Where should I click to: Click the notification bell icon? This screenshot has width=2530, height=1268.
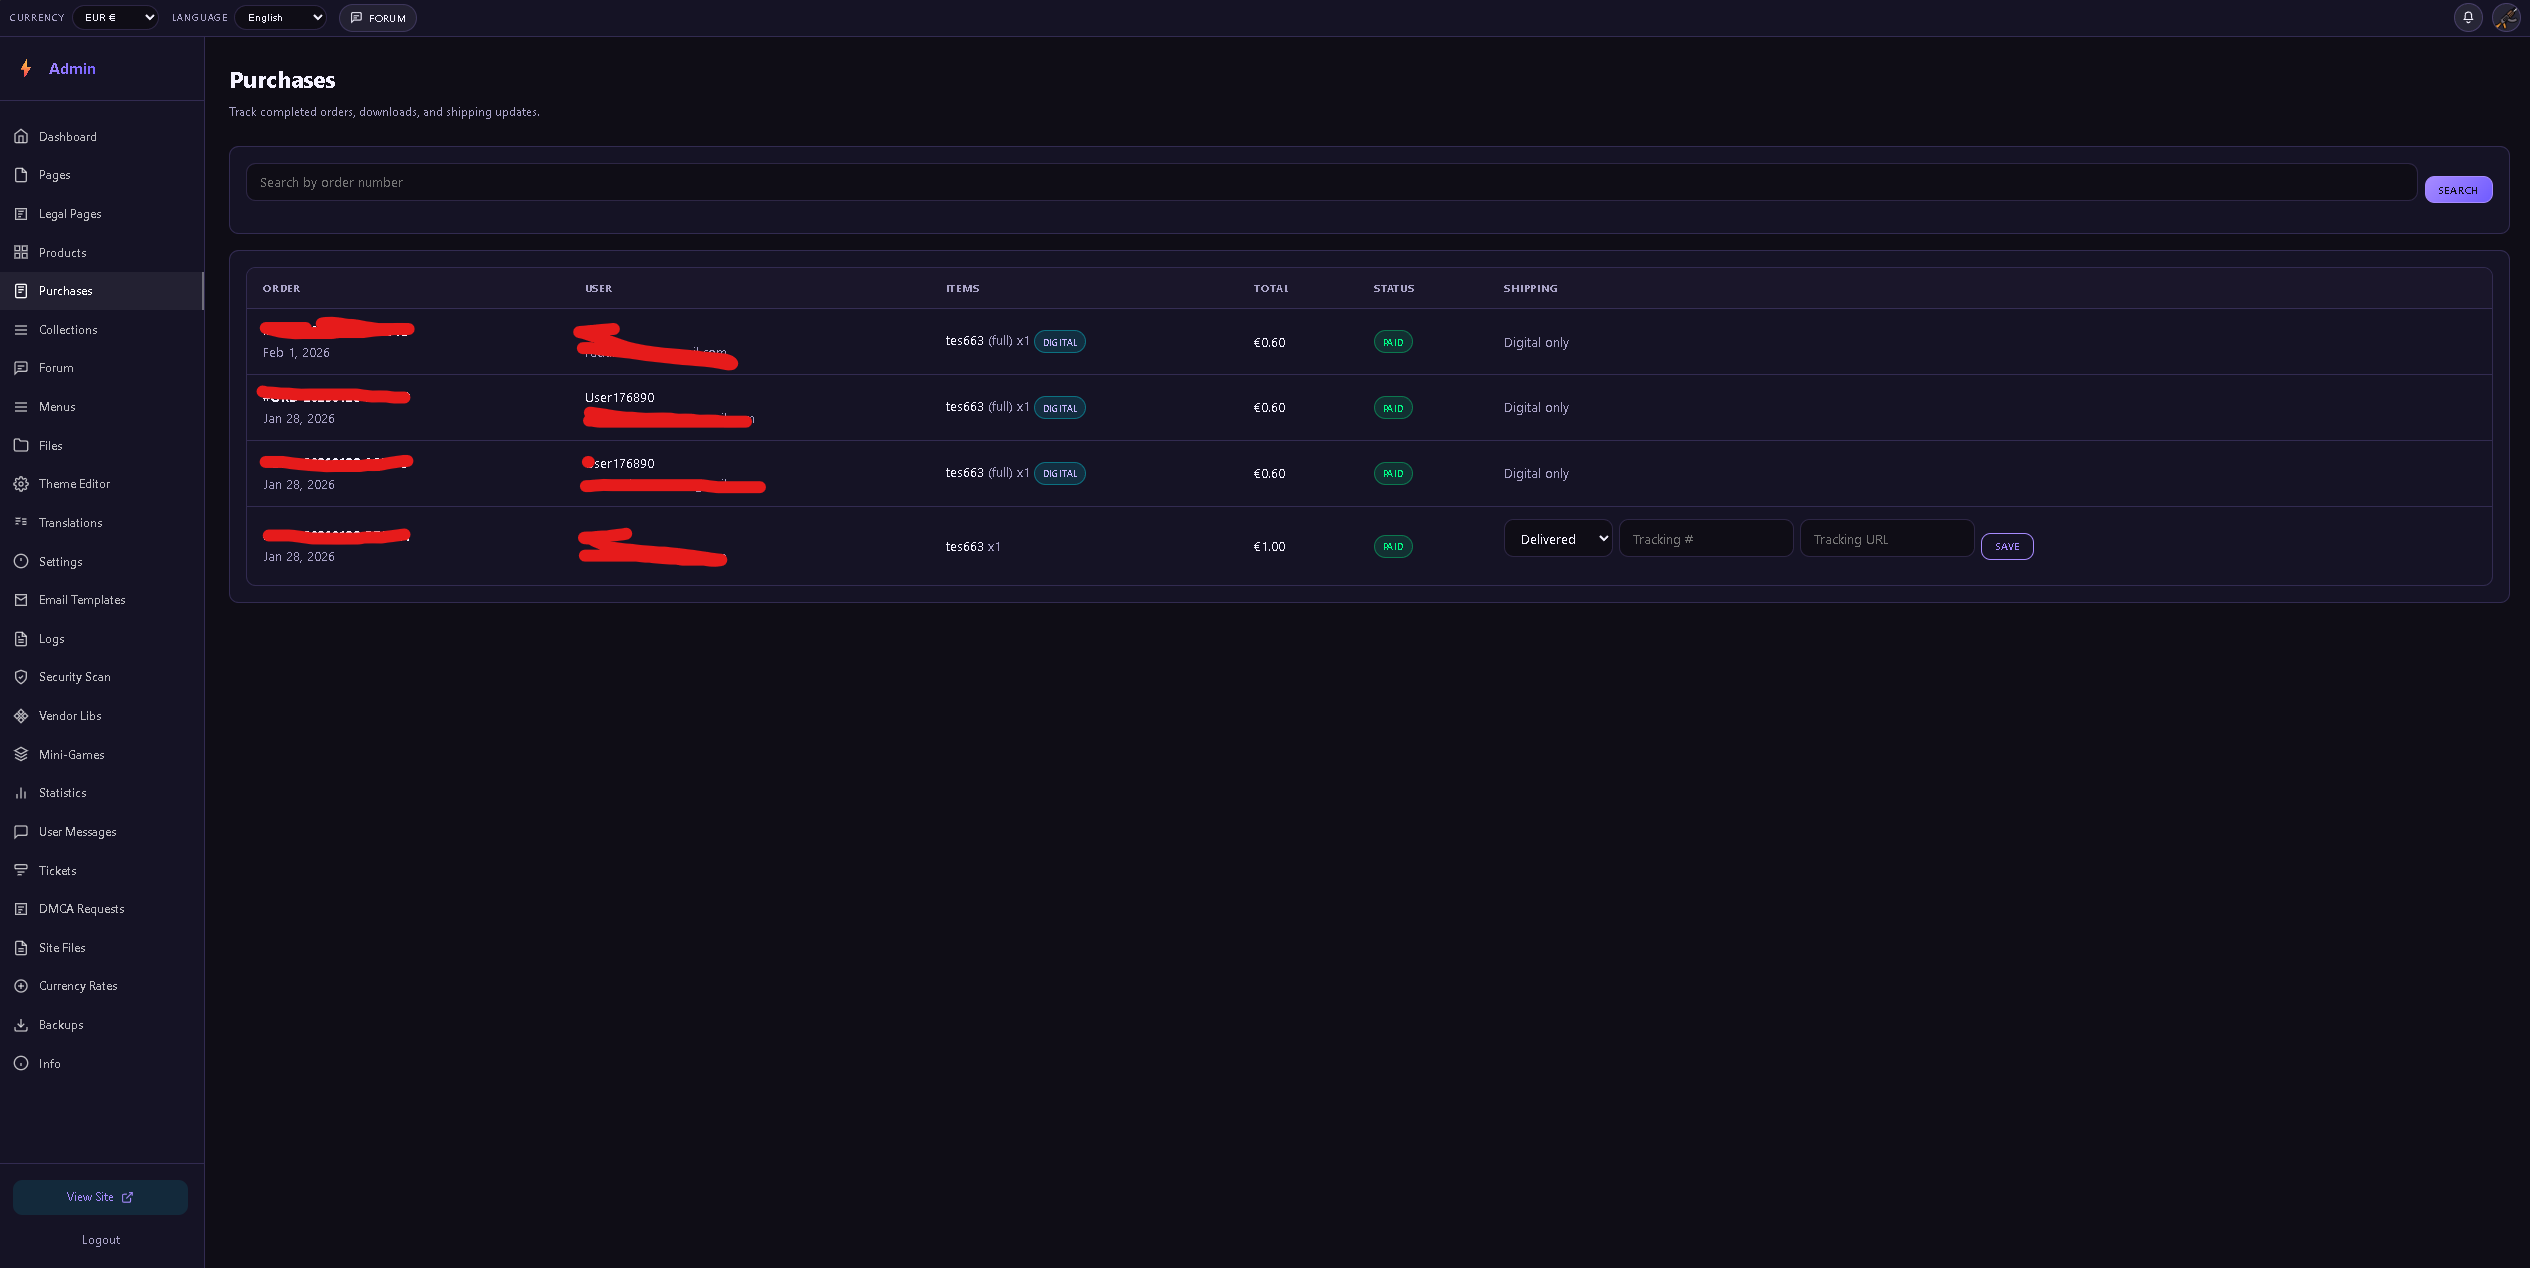(2468, 18)
